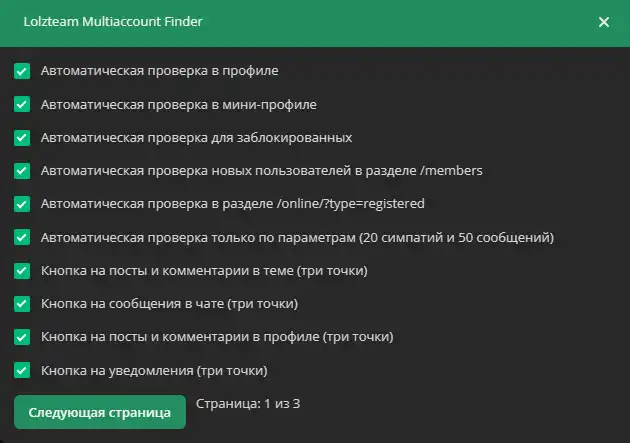Disable automatic check in mini-profile checkbox

click(x=22, y=104)
